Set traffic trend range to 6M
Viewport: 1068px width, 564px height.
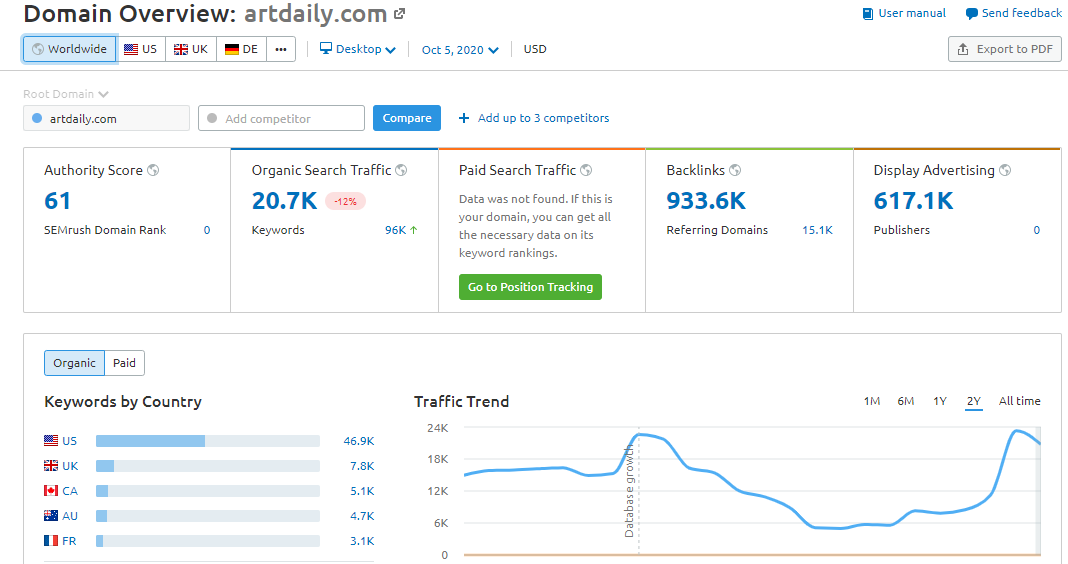tap(906, 401)
